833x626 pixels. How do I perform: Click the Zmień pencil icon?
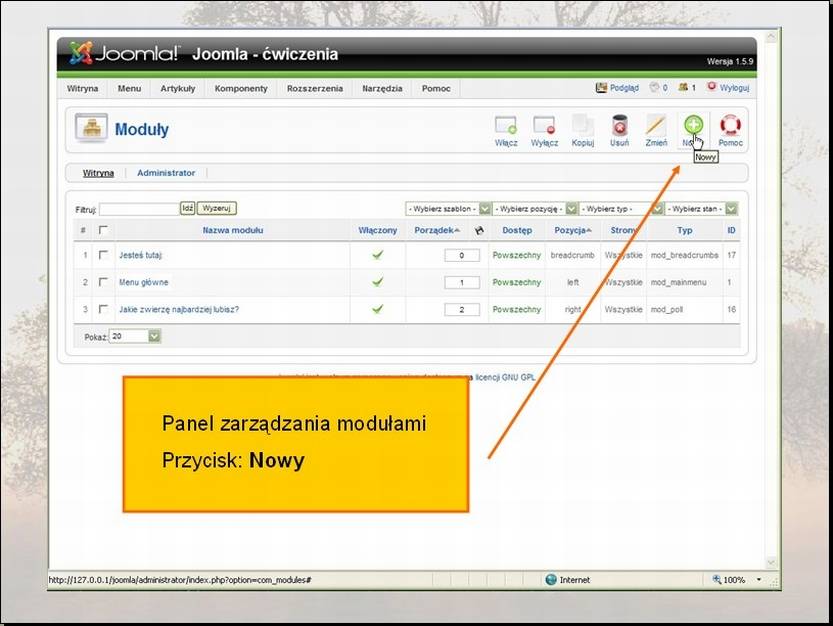(x=656, y=125)
